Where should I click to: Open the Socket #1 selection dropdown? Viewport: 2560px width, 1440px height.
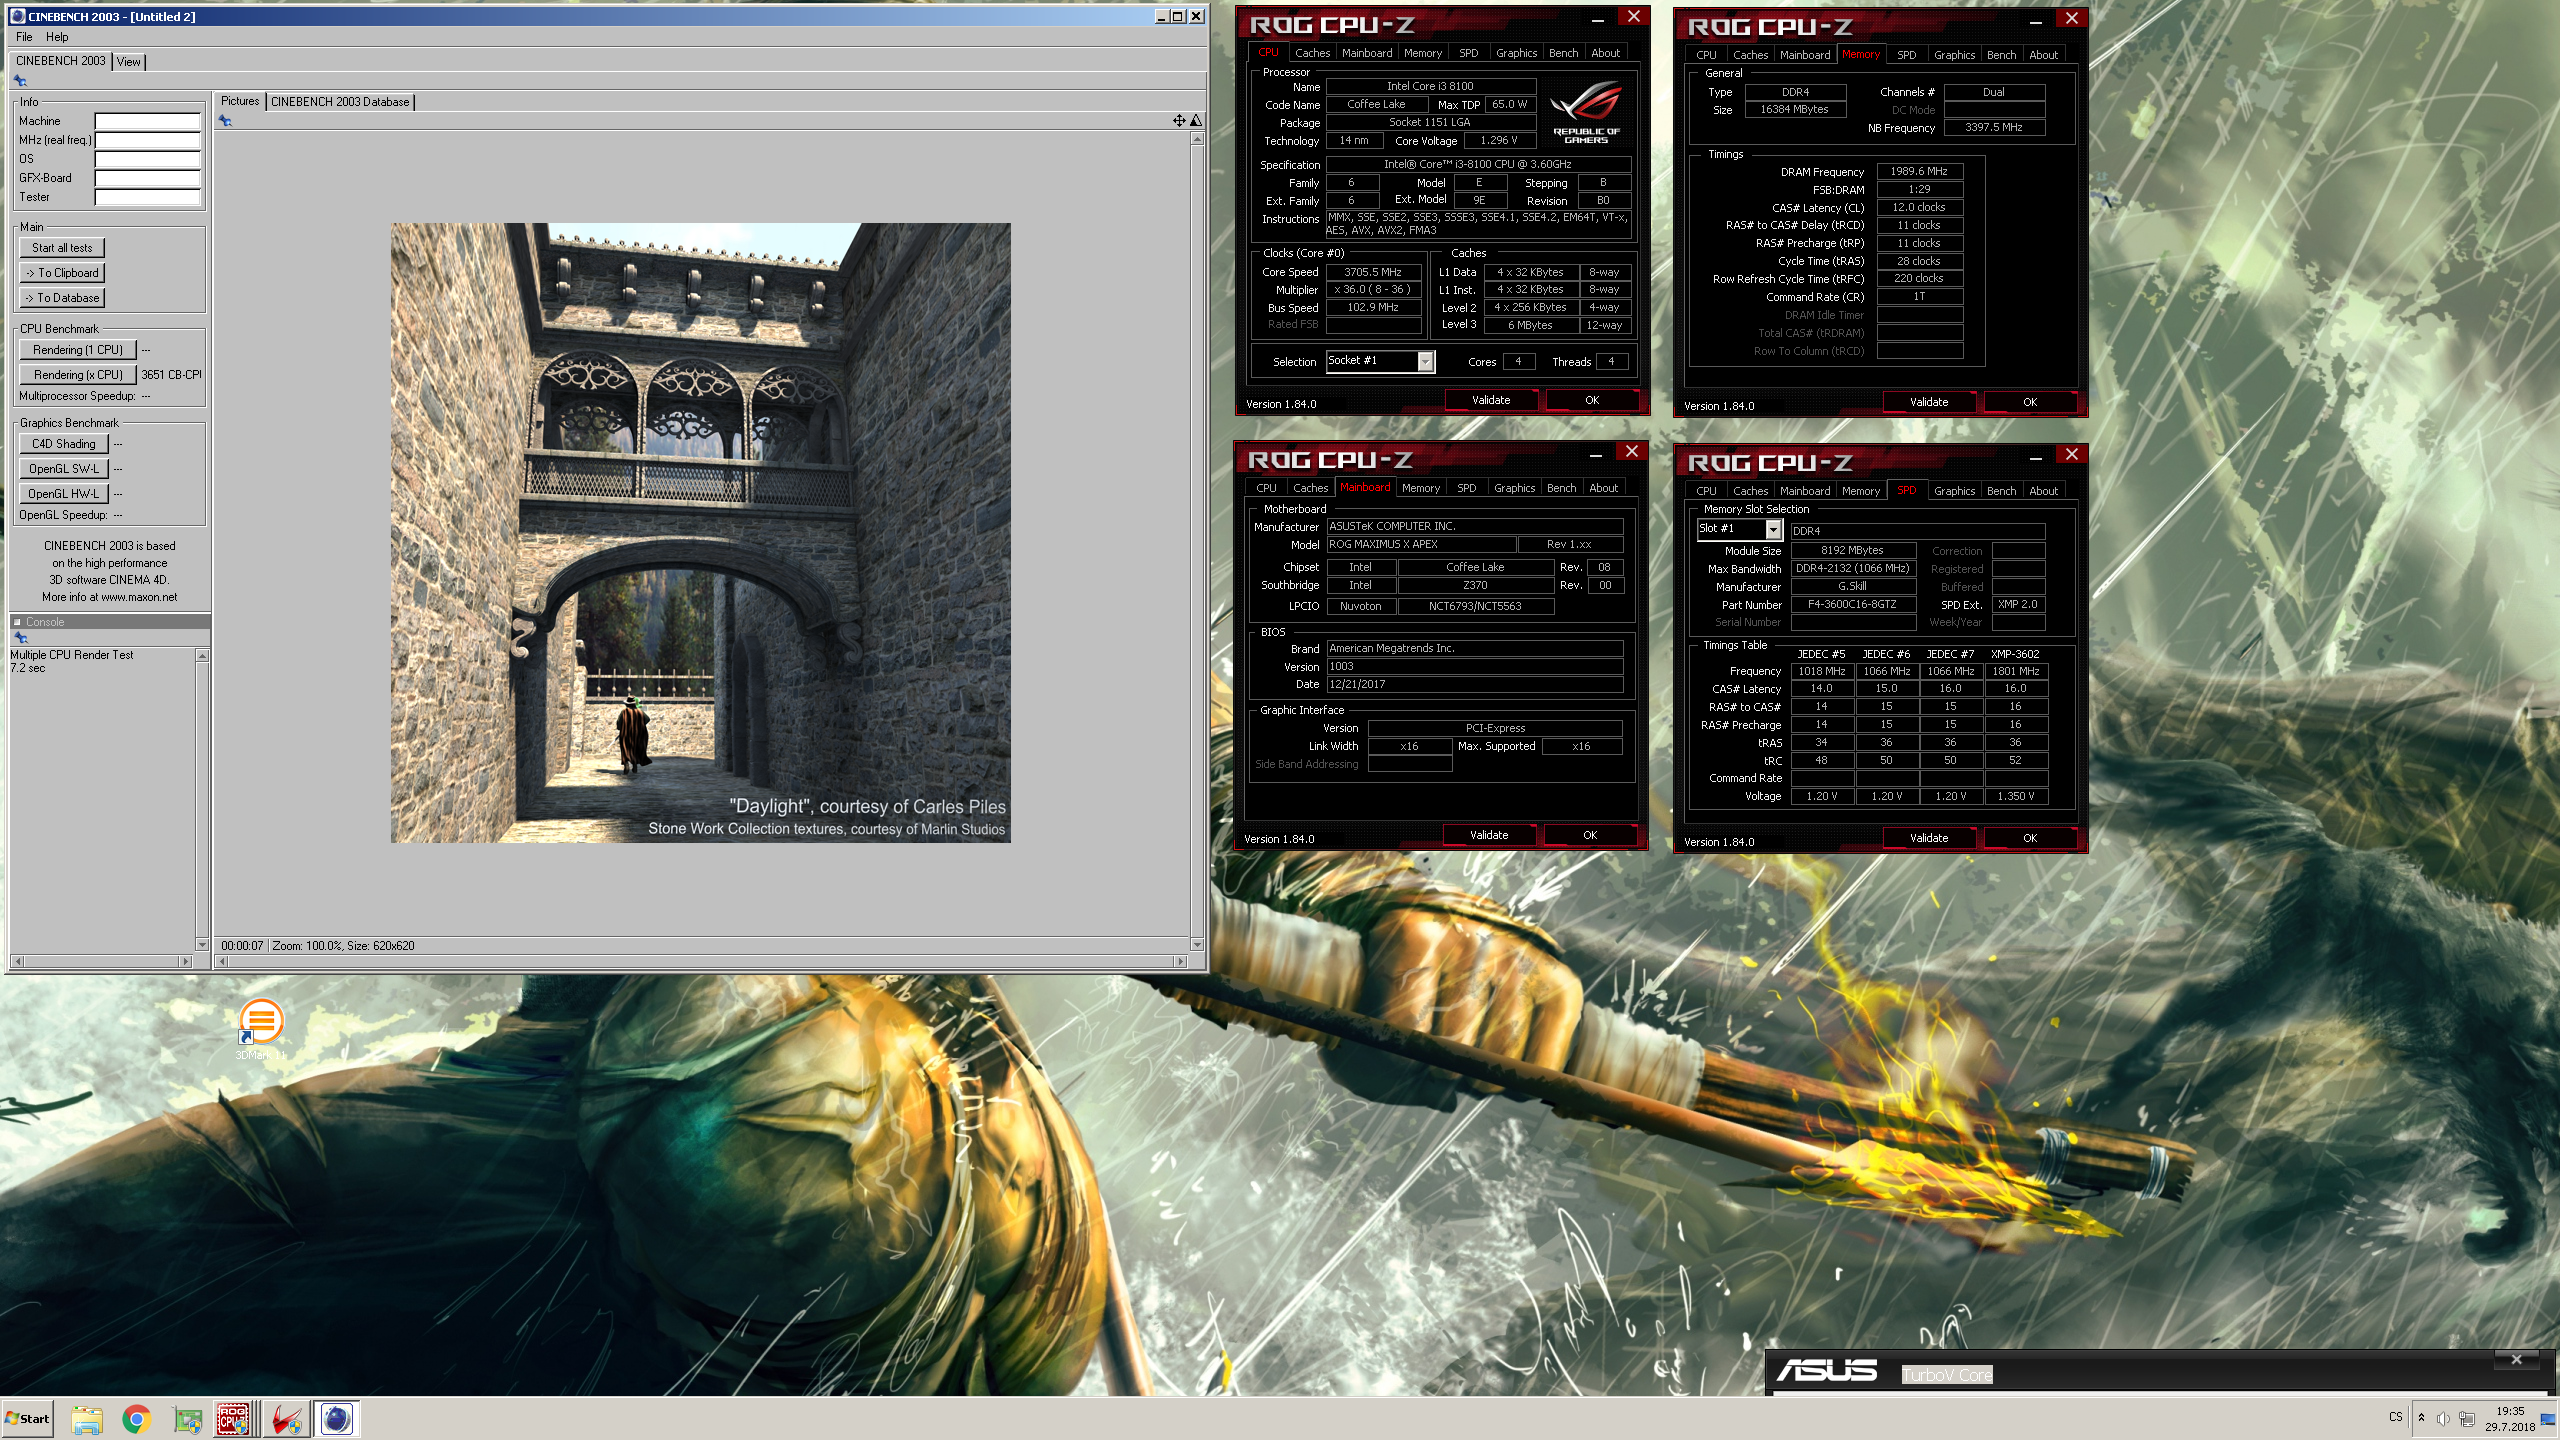tap(1425, 361)
